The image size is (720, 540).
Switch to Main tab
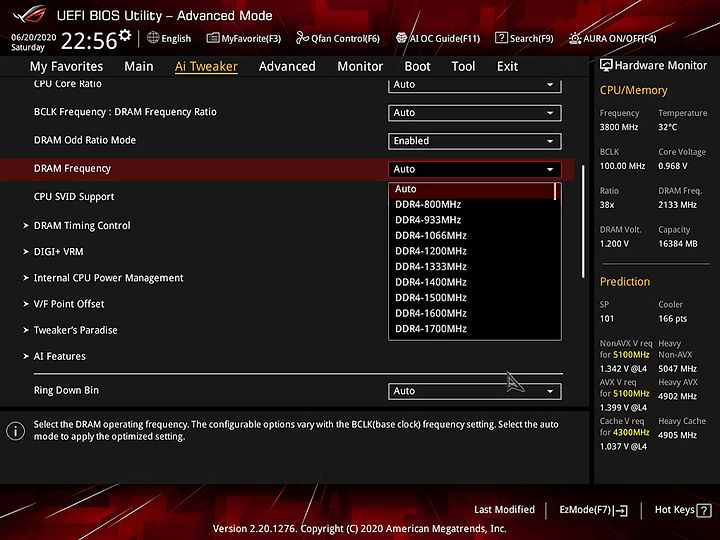click(x=139, y=67)
